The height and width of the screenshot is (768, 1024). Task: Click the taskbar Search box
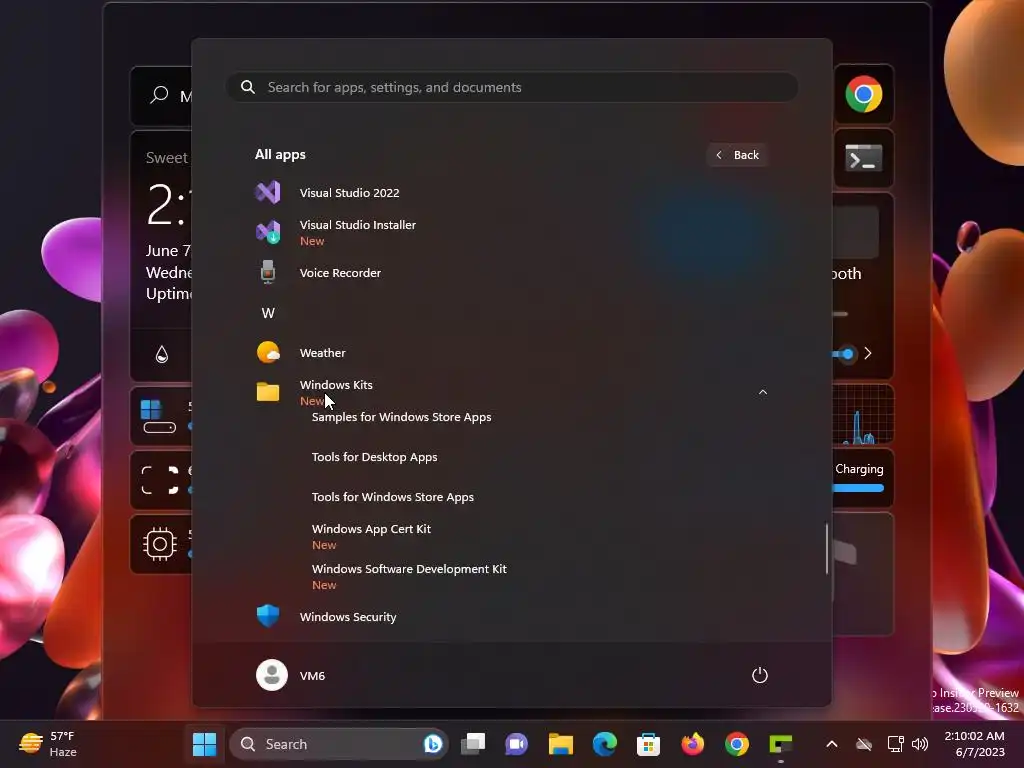click(x=338, y=744)
